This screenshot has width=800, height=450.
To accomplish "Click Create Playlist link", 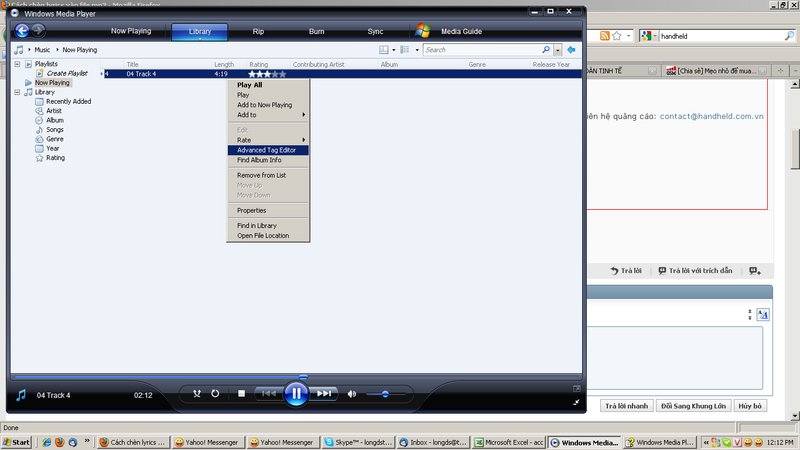I will coord(67,74).
